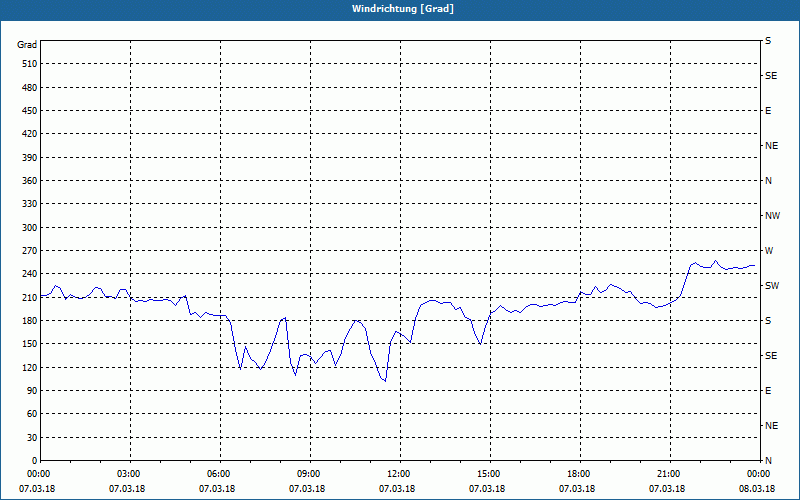
Task: Click the W compass label
Action: [x=769, y=251]
